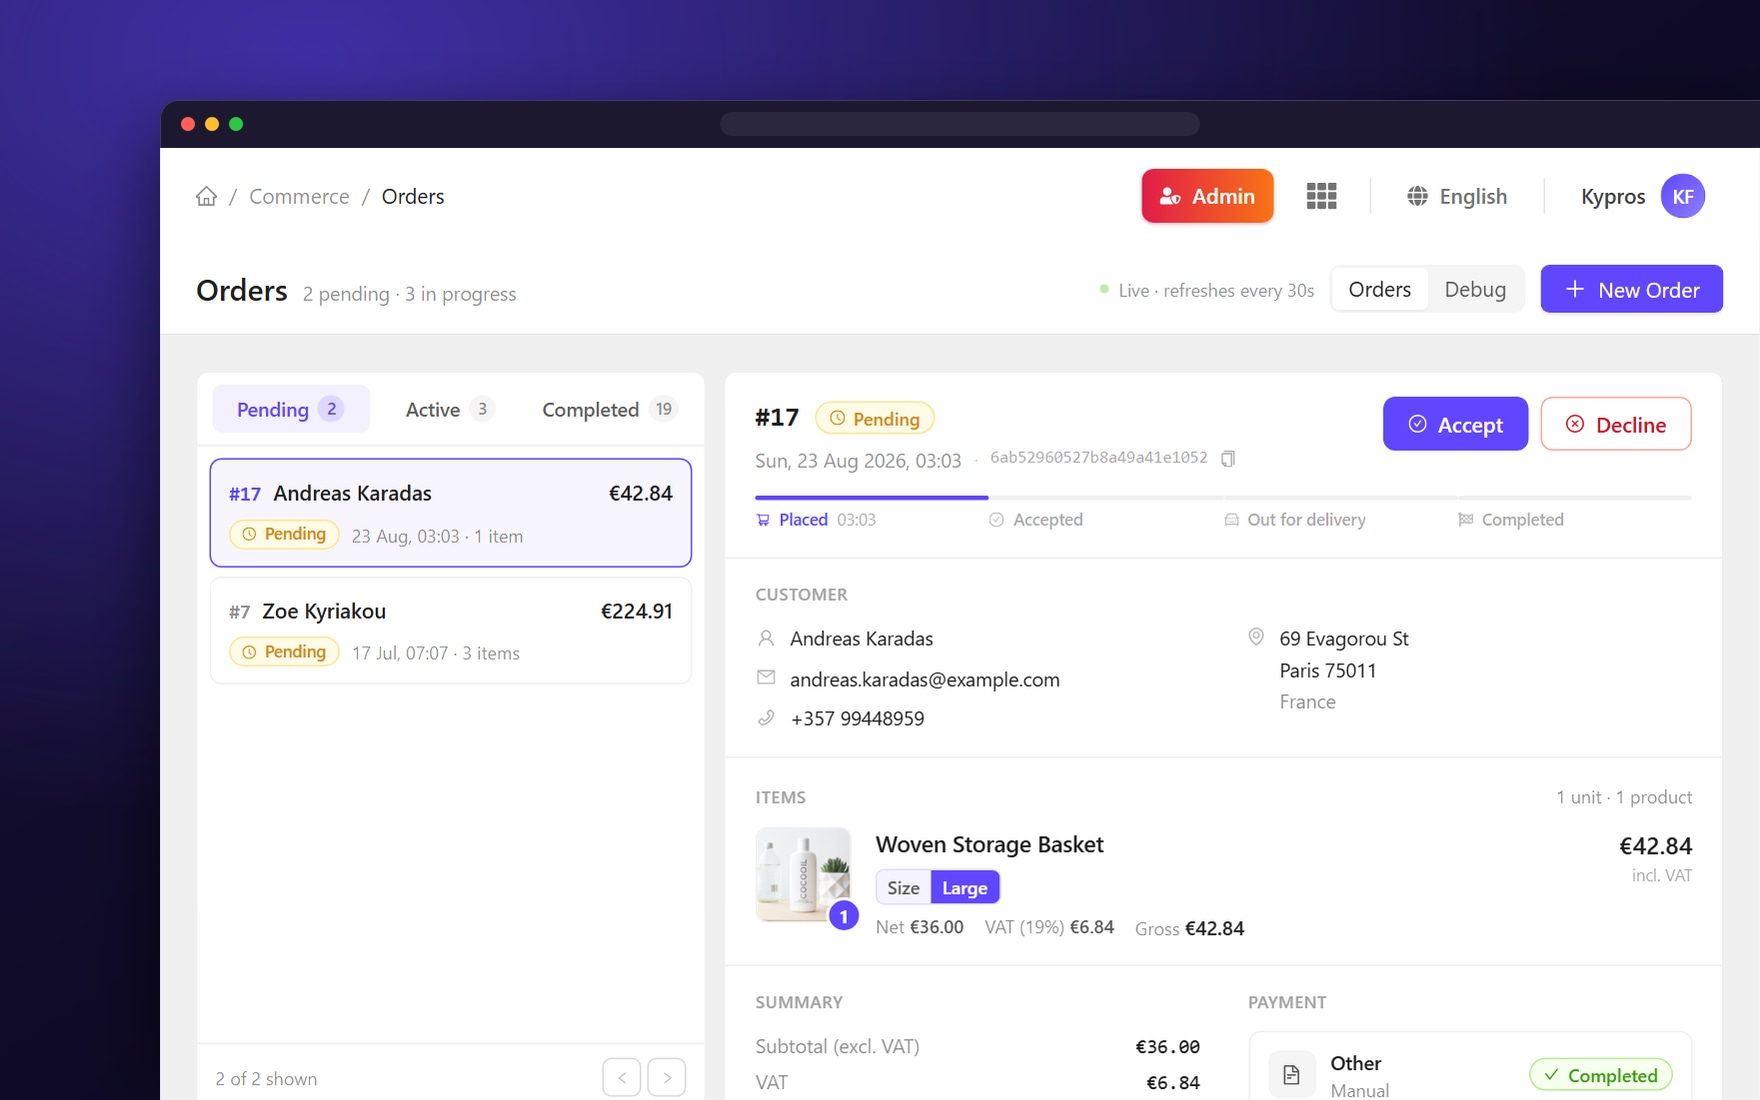Click the Subtotal (excl. VAT) row

pyautogui.click(x=977, y=1046)
